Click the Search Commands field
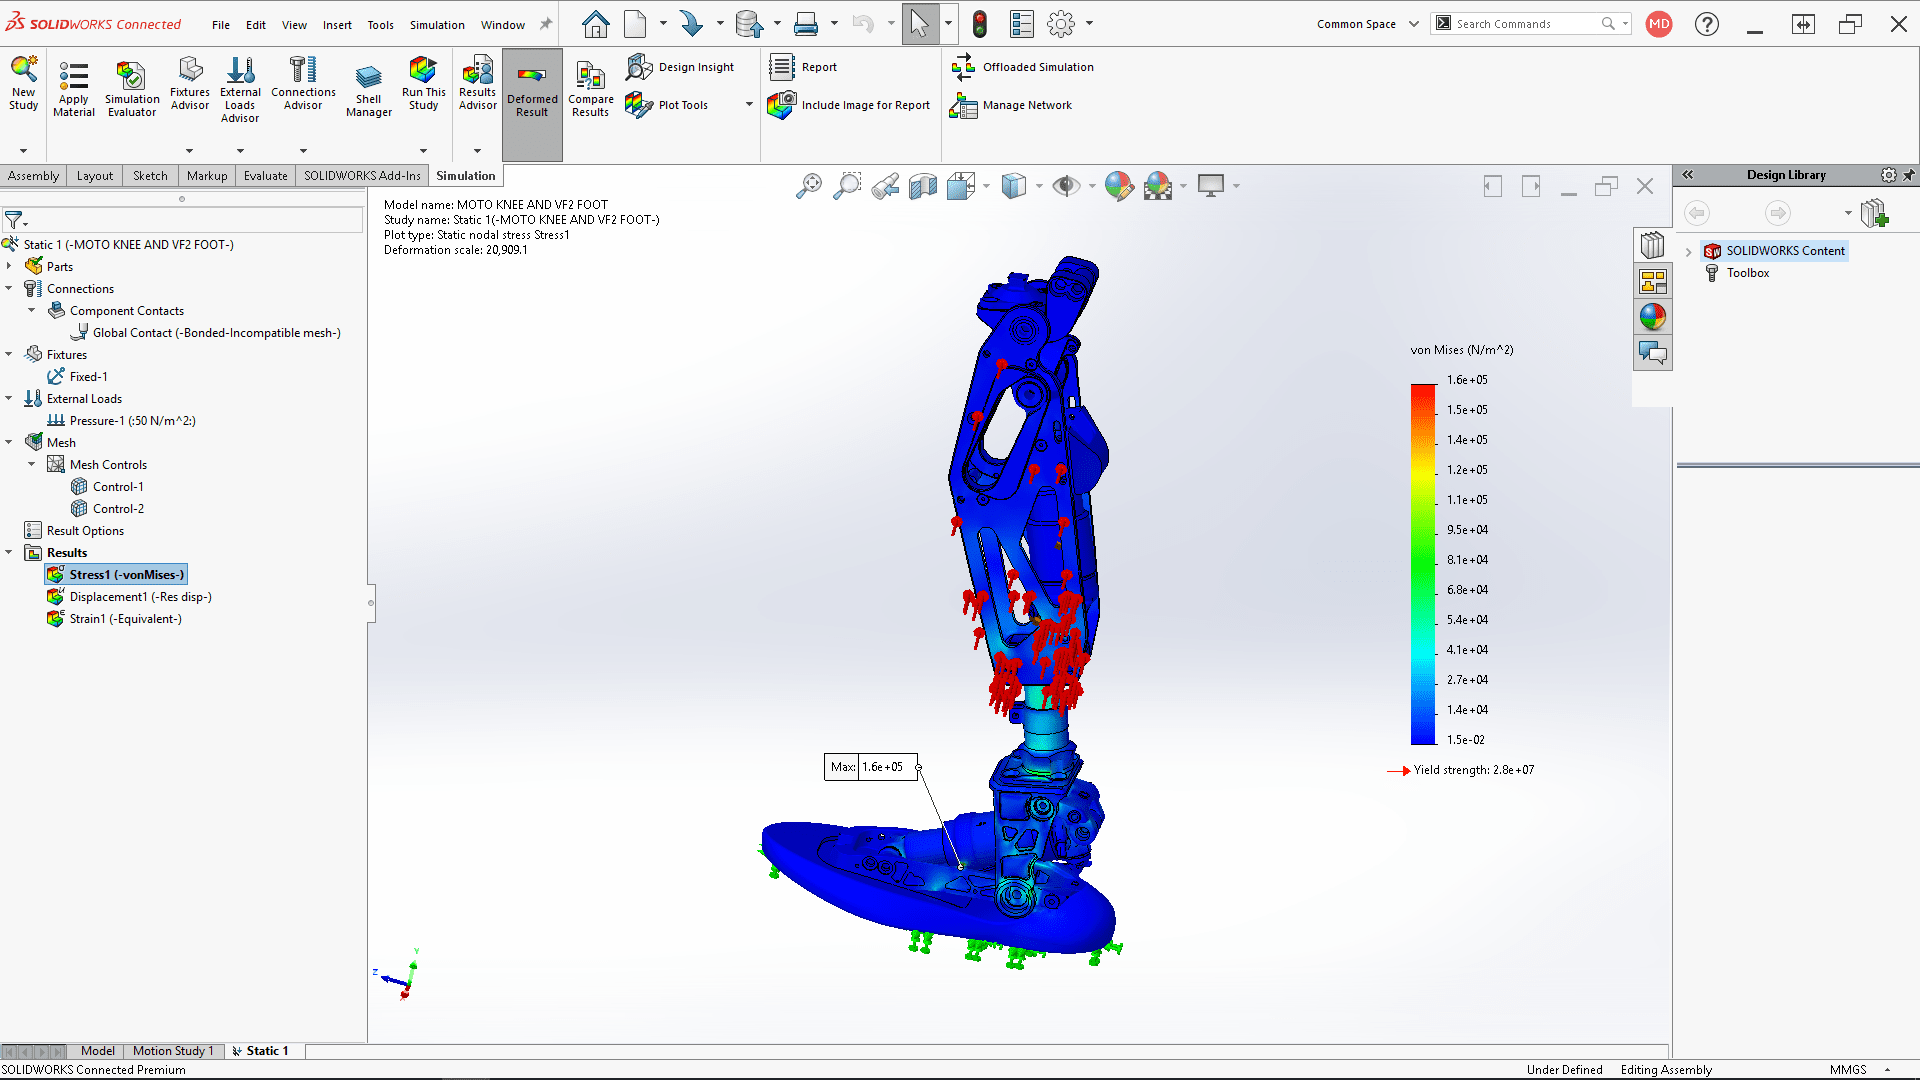The height and width of the screenshot is (1080, 1920). 1531,24
